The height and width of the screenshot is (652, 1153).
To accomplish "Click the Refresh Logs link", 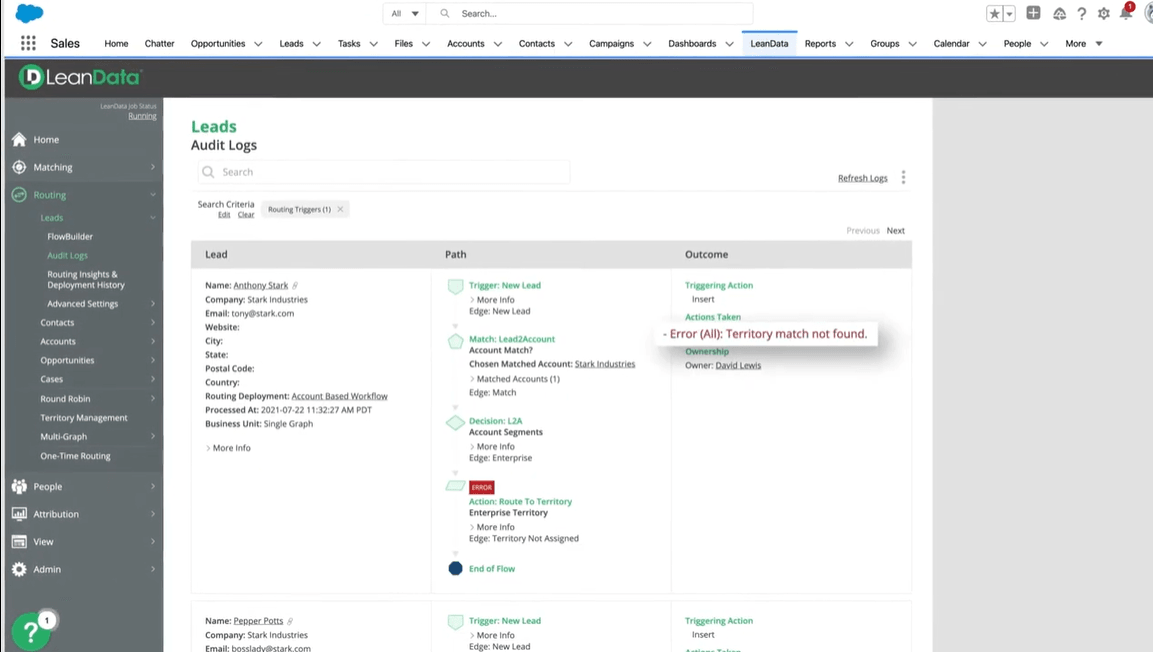I will (x=863, y=178).
